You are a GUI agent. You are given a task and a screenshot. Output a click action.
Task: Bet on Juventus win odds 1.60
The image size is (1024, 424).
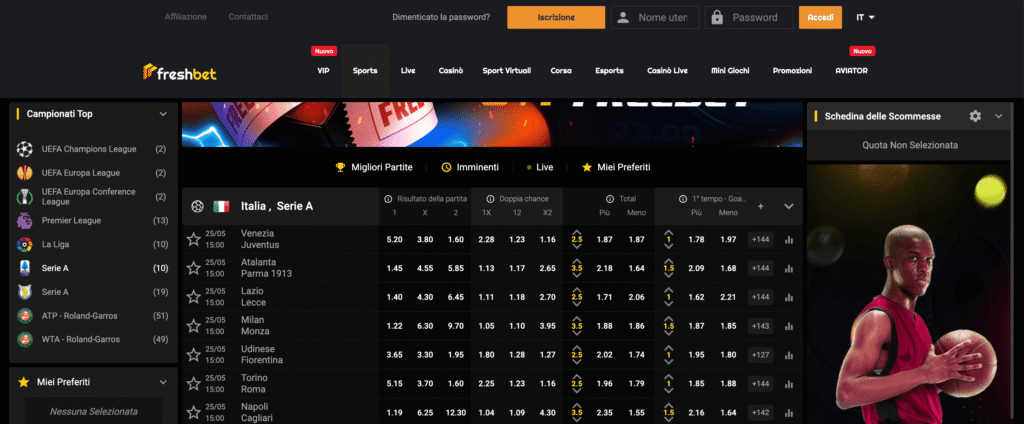click(x=456, y=240)
